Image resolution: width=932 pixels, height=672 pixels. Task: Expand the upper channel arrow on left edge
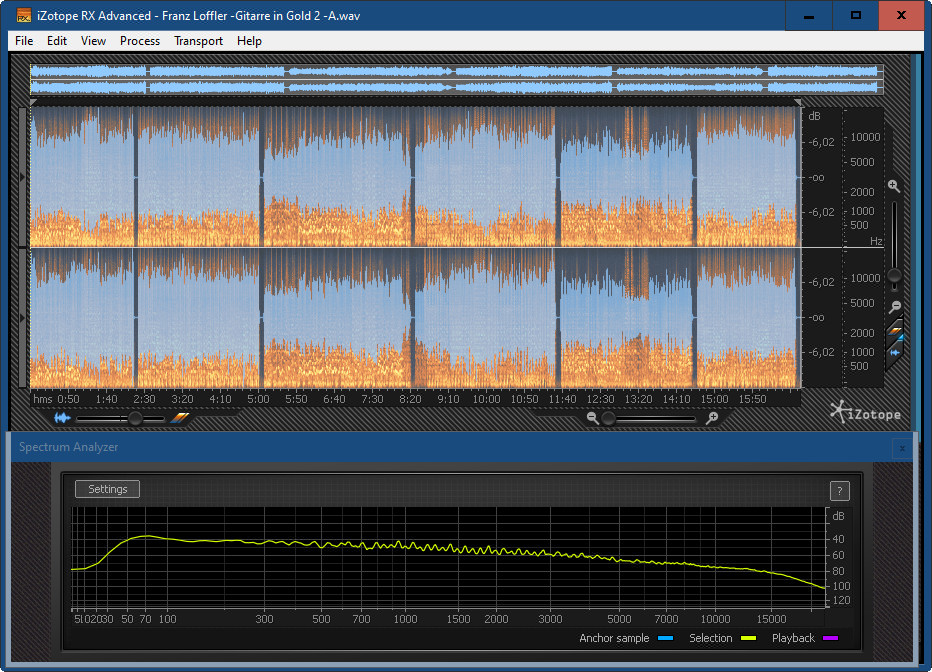tap(24, 177)
